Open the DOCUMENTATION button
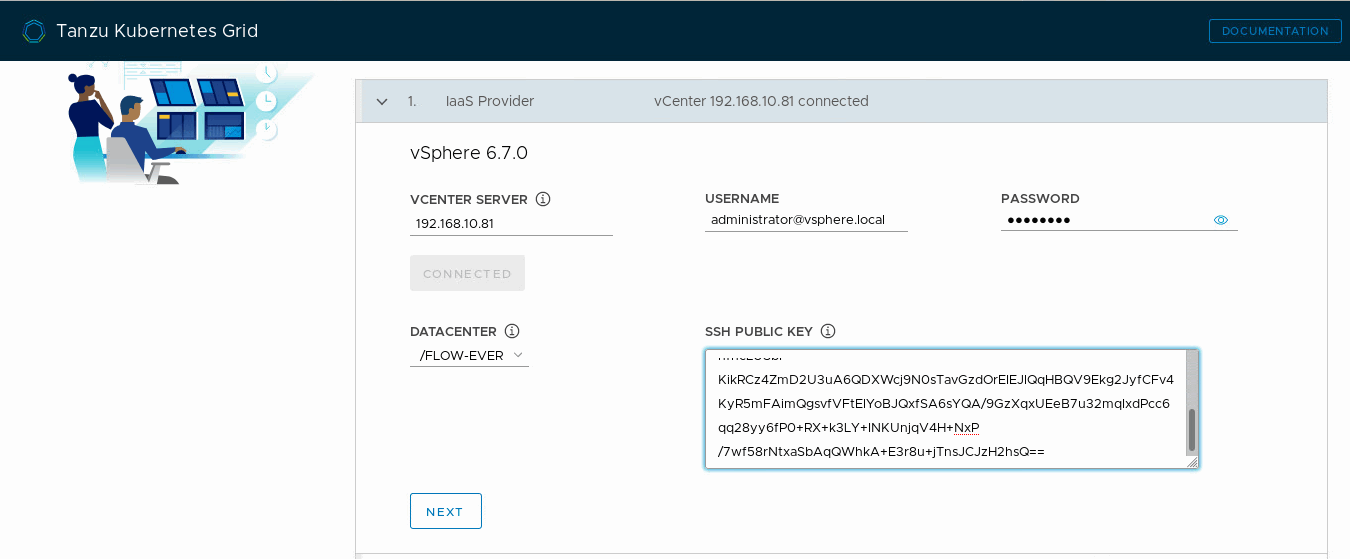 coord(1275,31)
